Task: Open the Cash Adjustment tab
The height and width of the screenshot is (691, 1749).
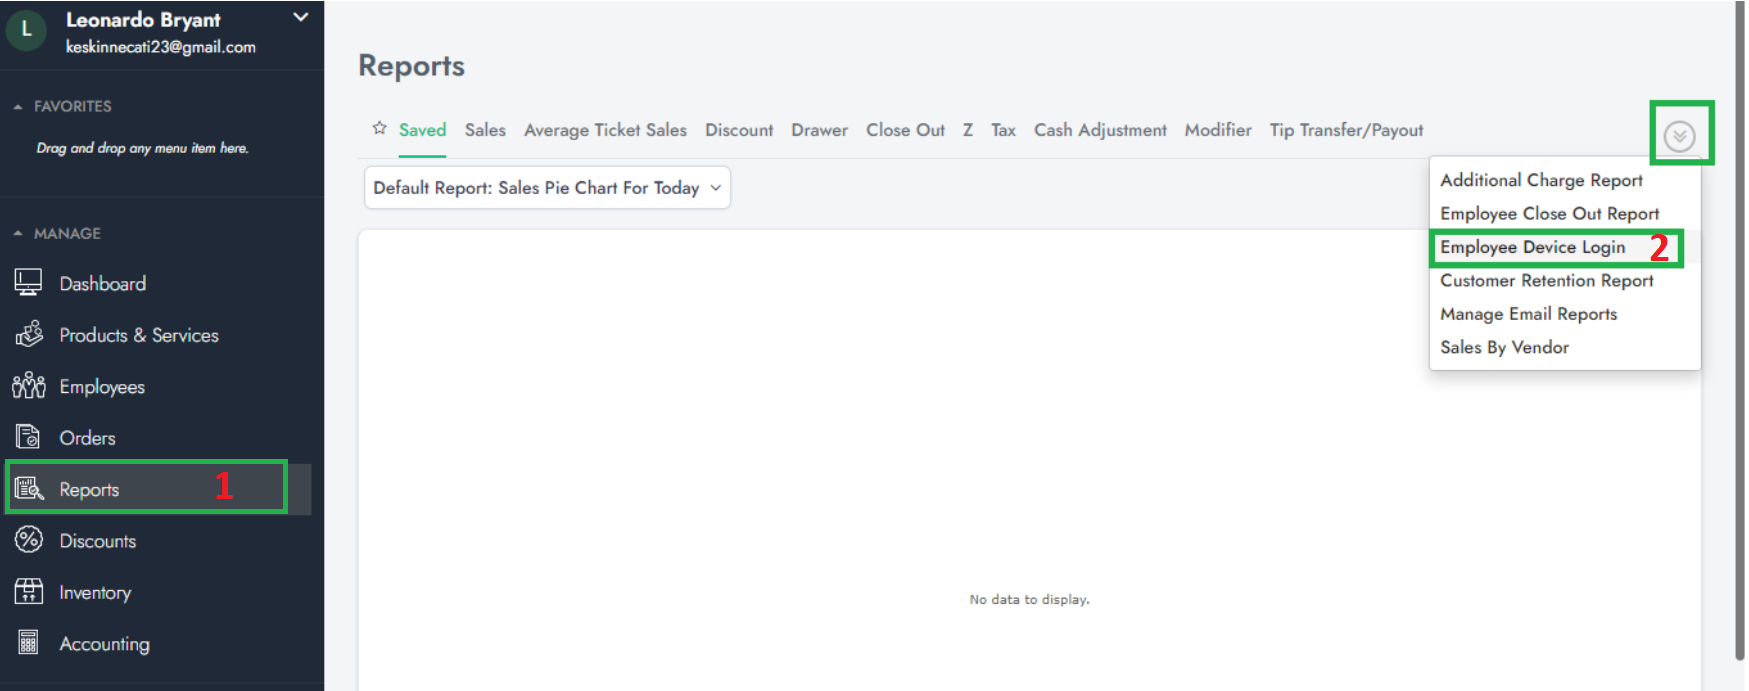Action: (1099, 130)
